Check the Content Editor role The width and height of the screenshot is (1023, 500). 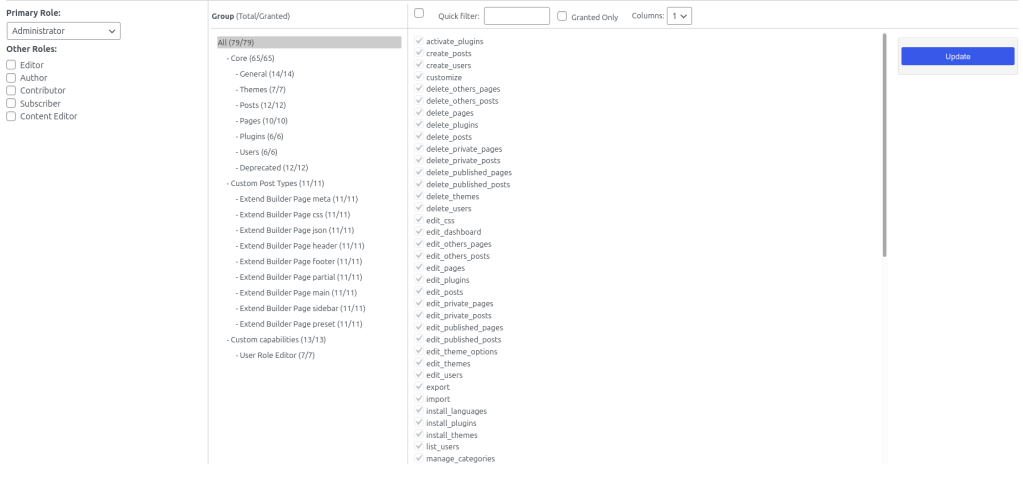click(x=11, y=116)
